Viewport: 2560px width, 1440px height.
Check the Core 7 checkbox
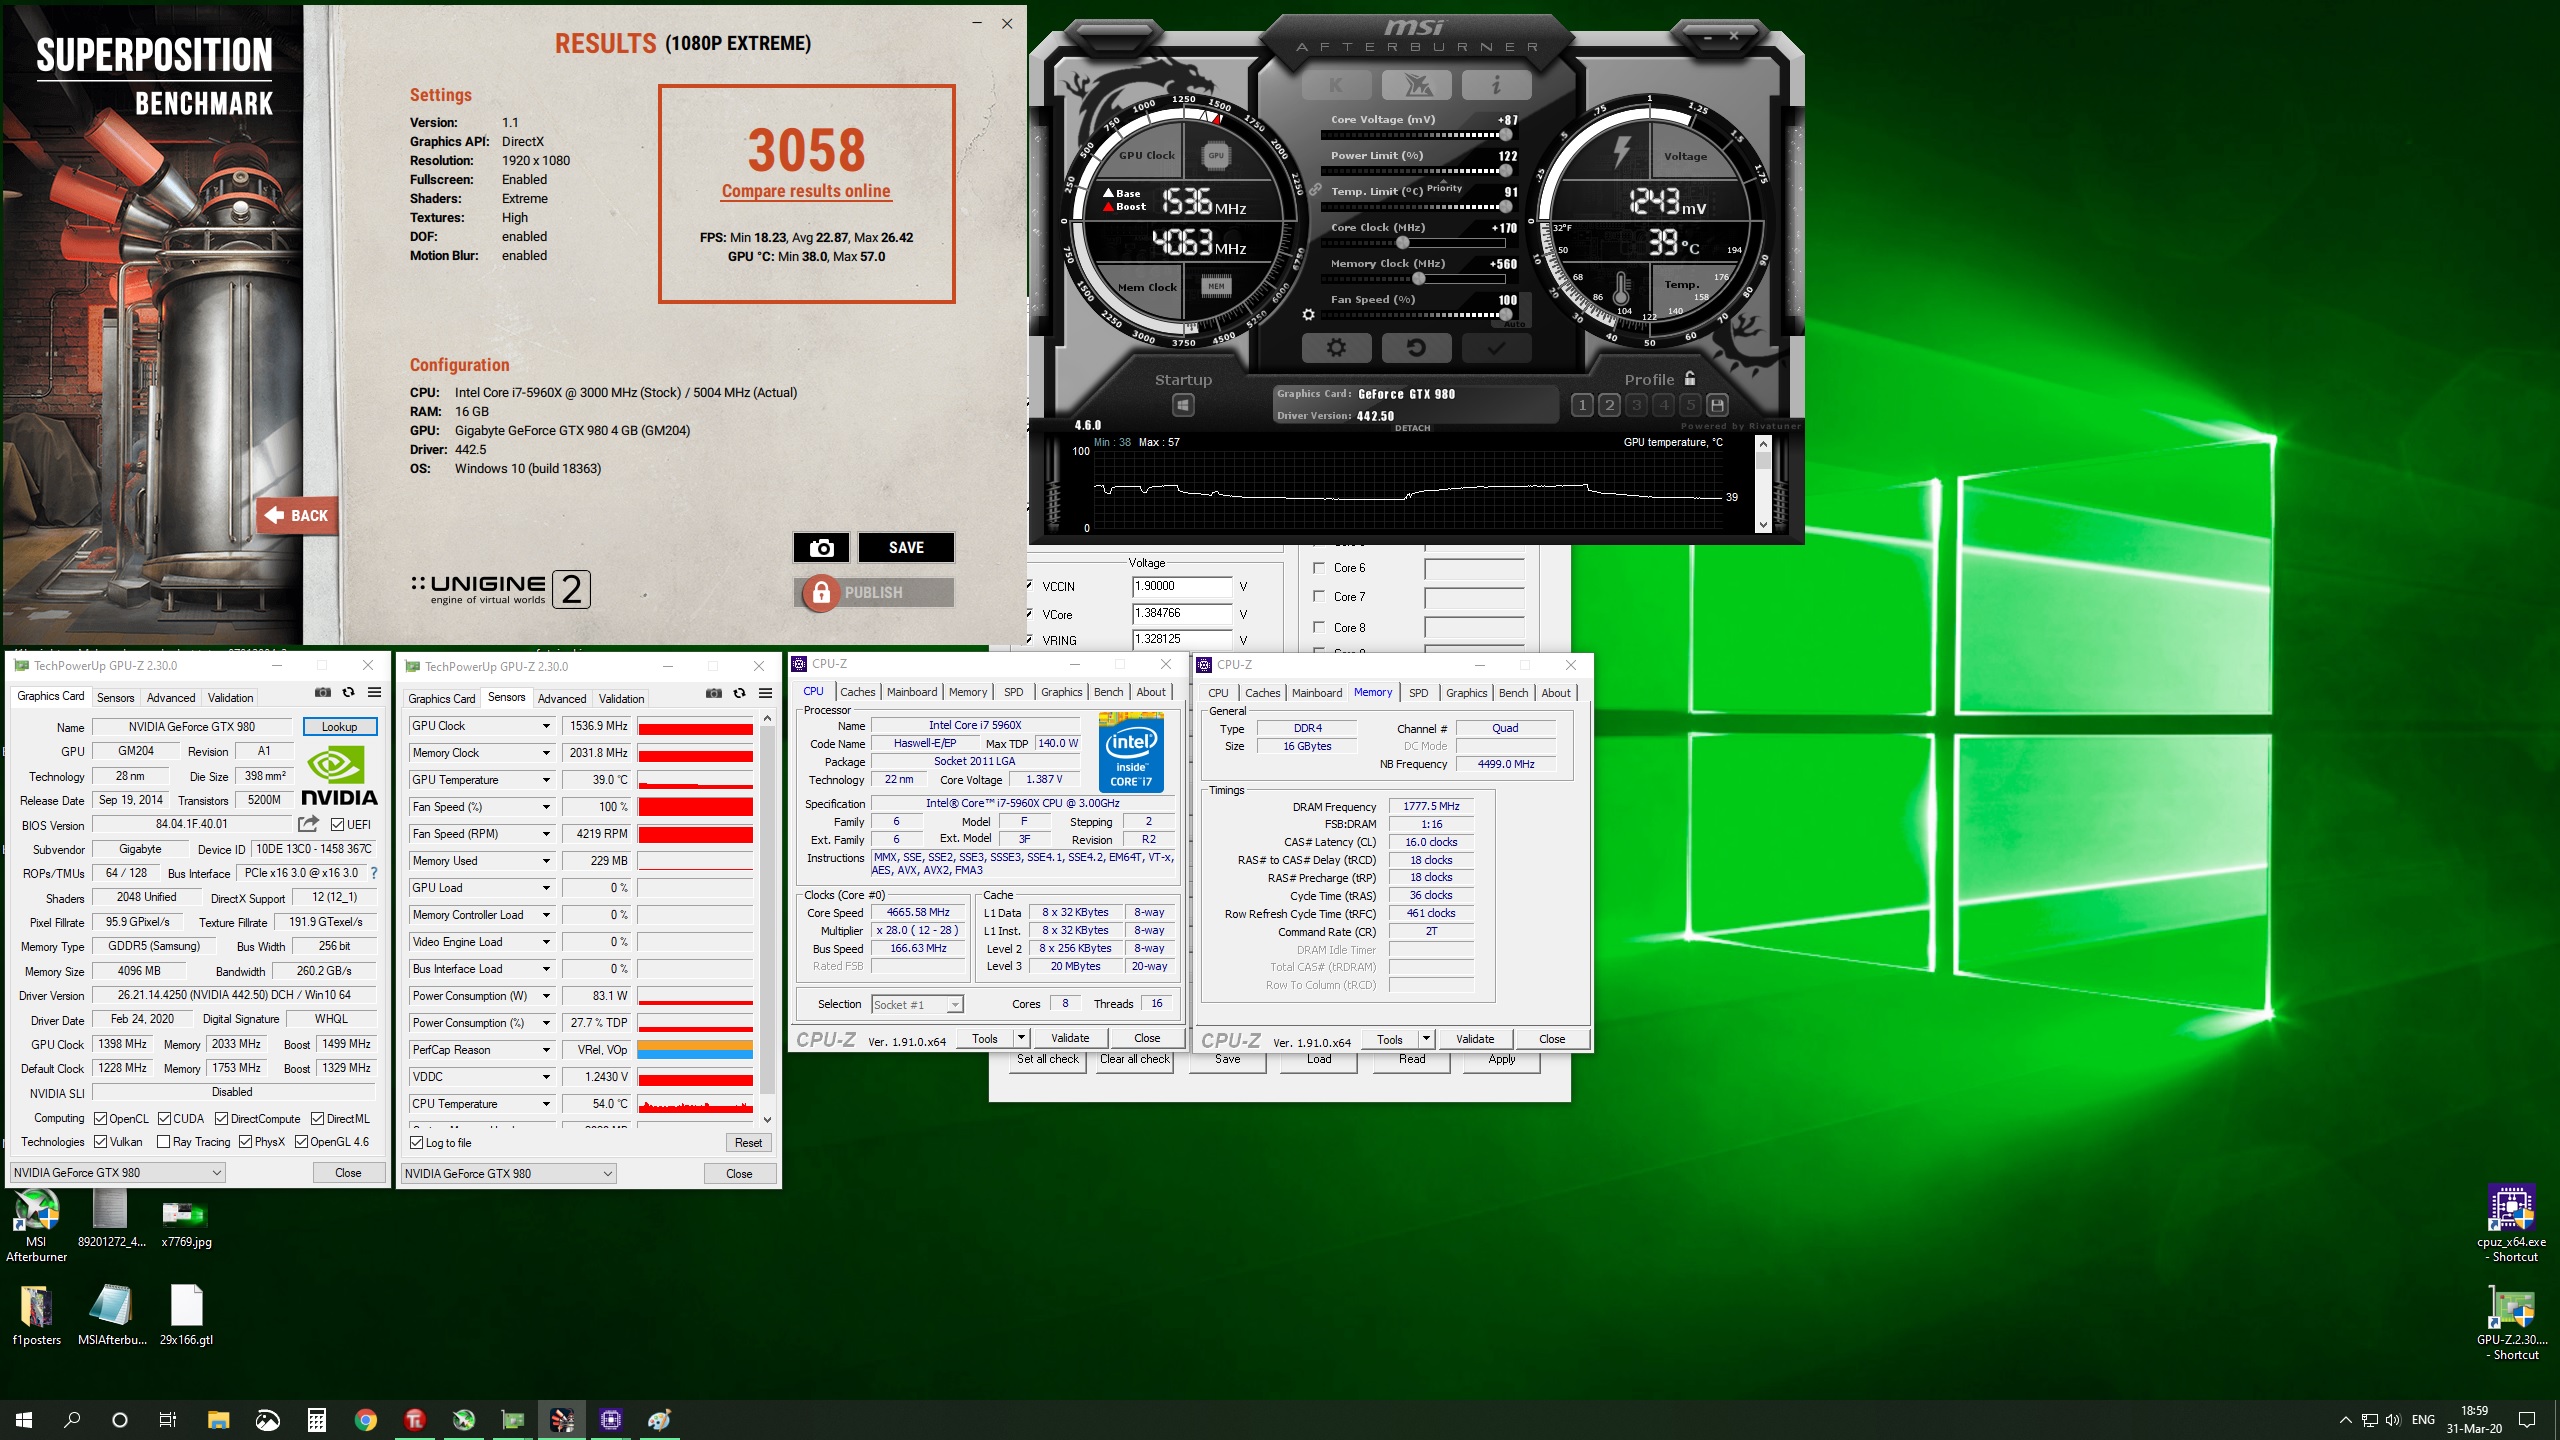[x=1319, y=596]
